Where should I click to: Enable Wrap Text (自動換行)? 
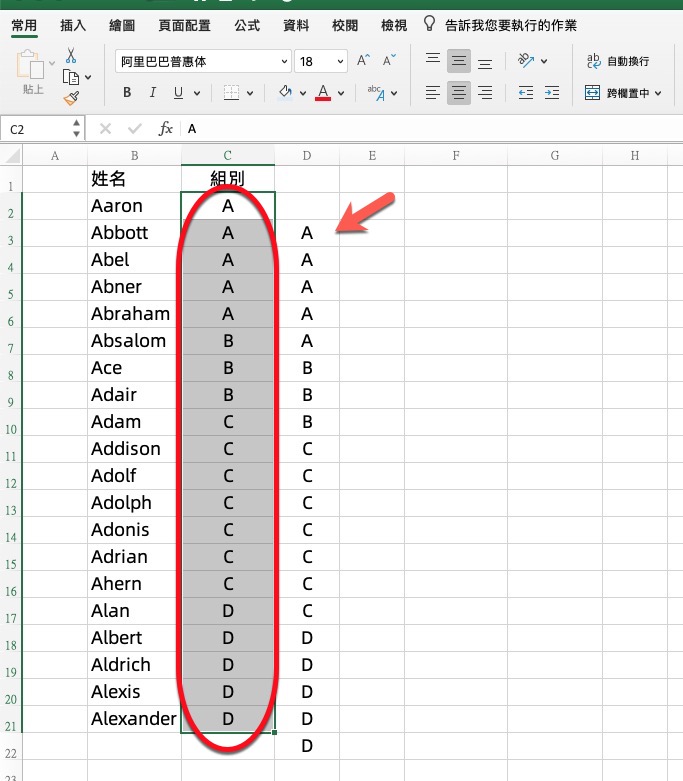click(618, 61)
